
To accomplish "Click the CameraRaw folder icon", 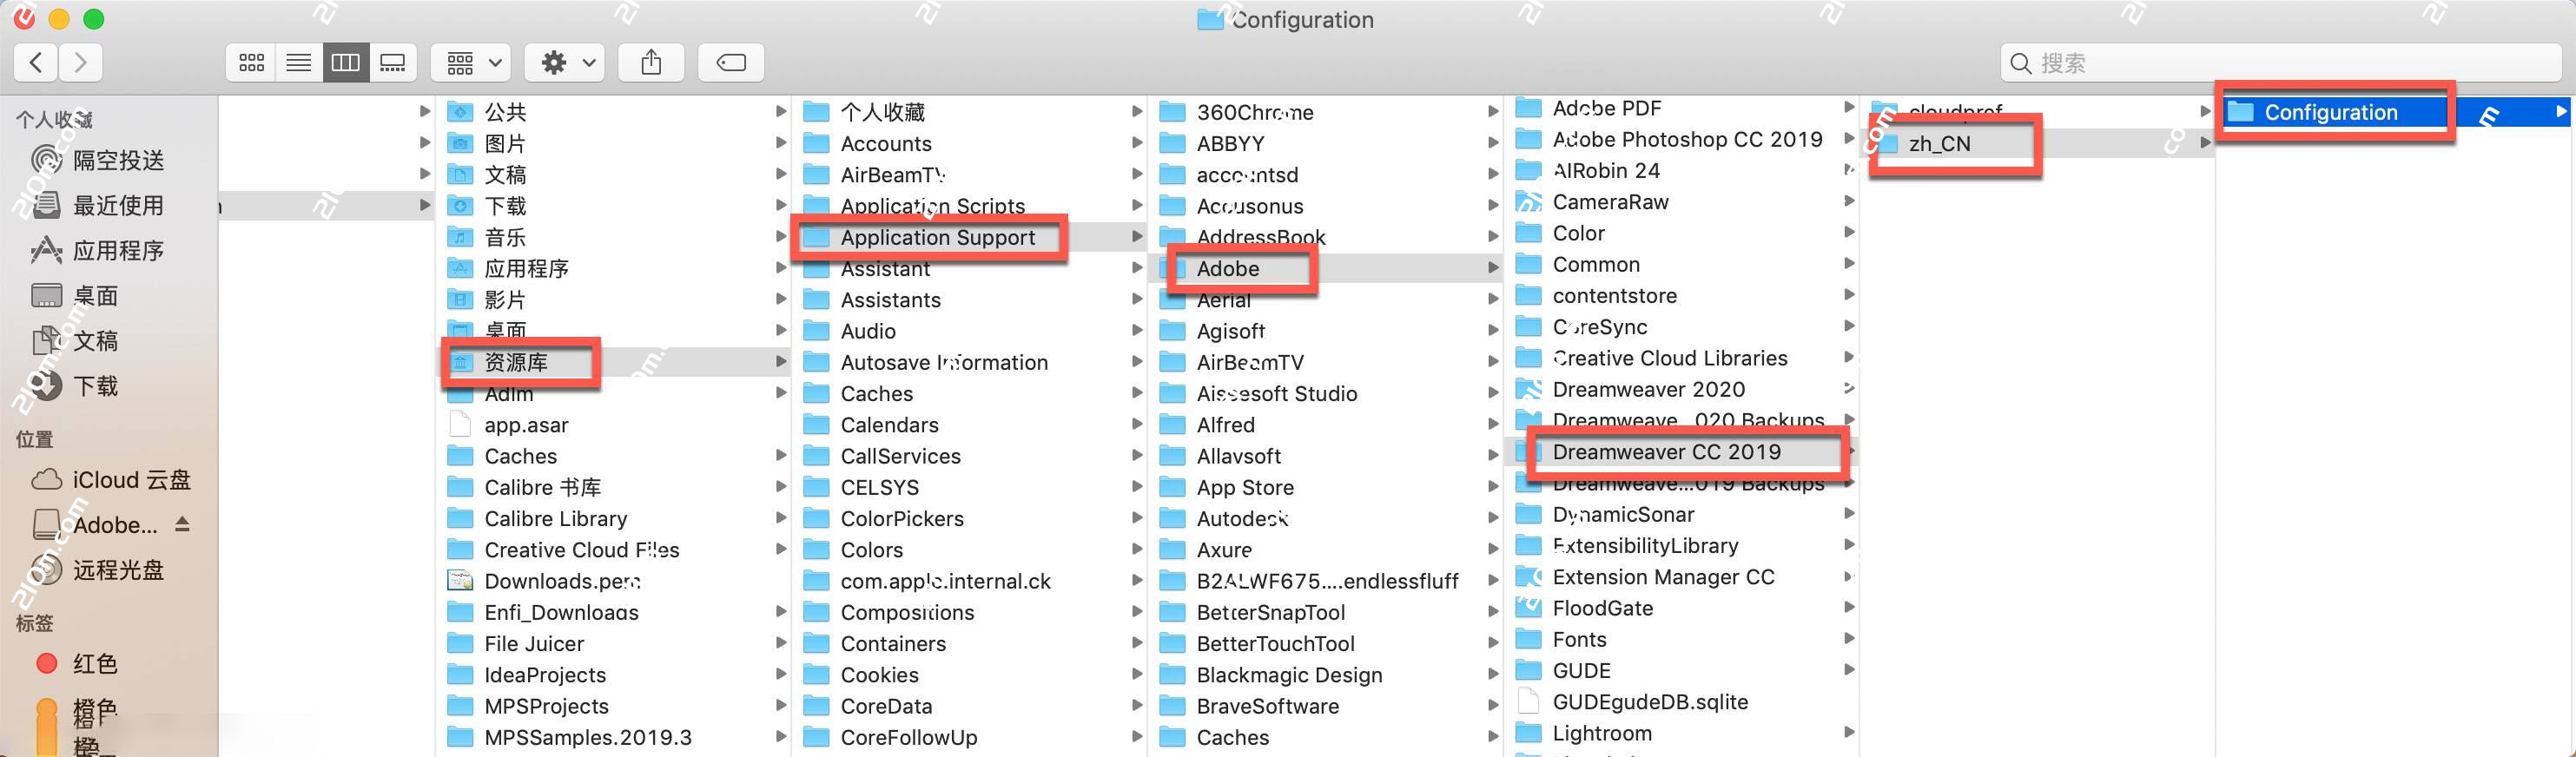I will [x=1528, y=202].
